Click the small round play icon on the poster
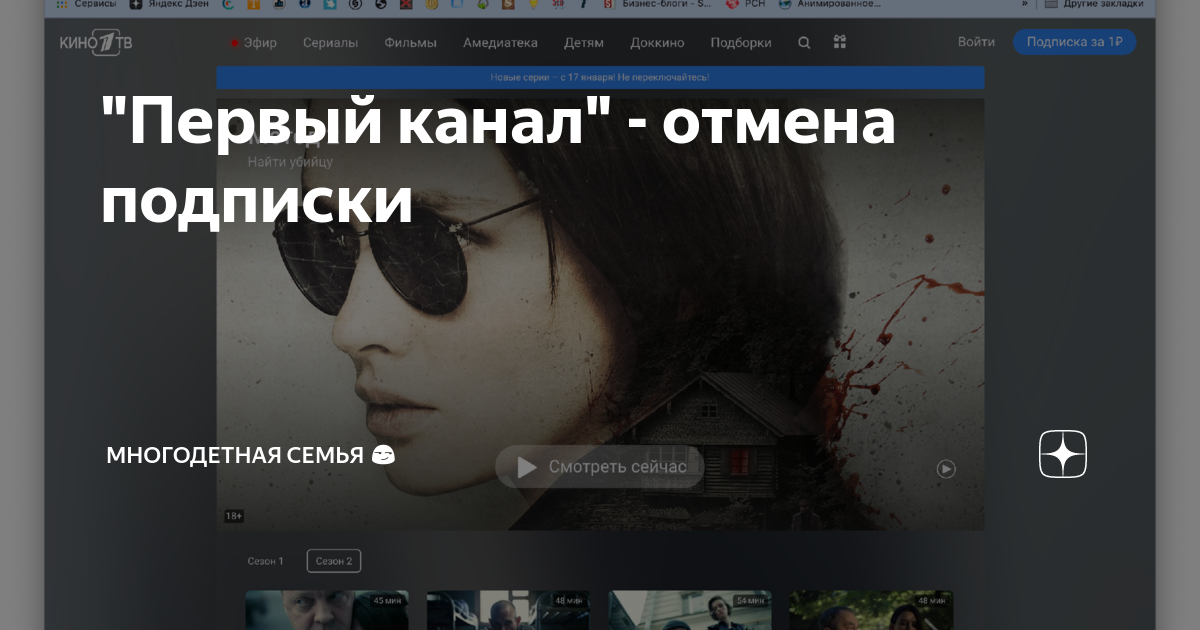 (x=946, y=468)
